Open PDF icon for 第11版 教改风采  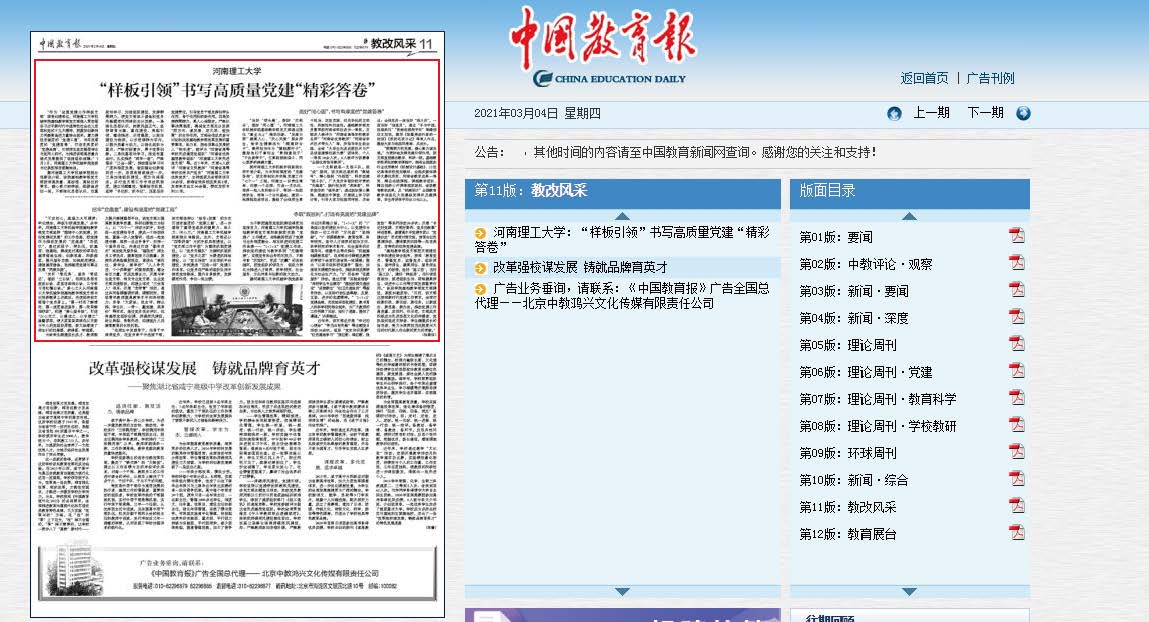[1016, 506]
